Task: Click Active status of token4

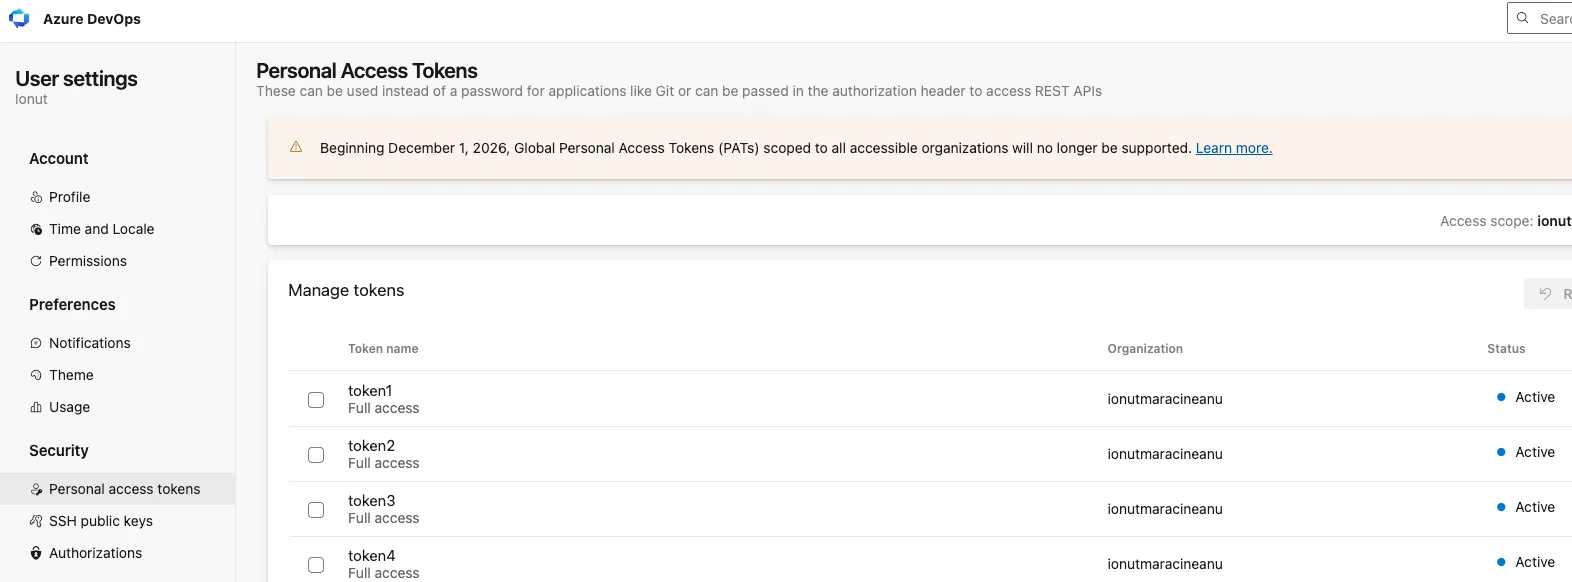Action: click(1526, 562)
